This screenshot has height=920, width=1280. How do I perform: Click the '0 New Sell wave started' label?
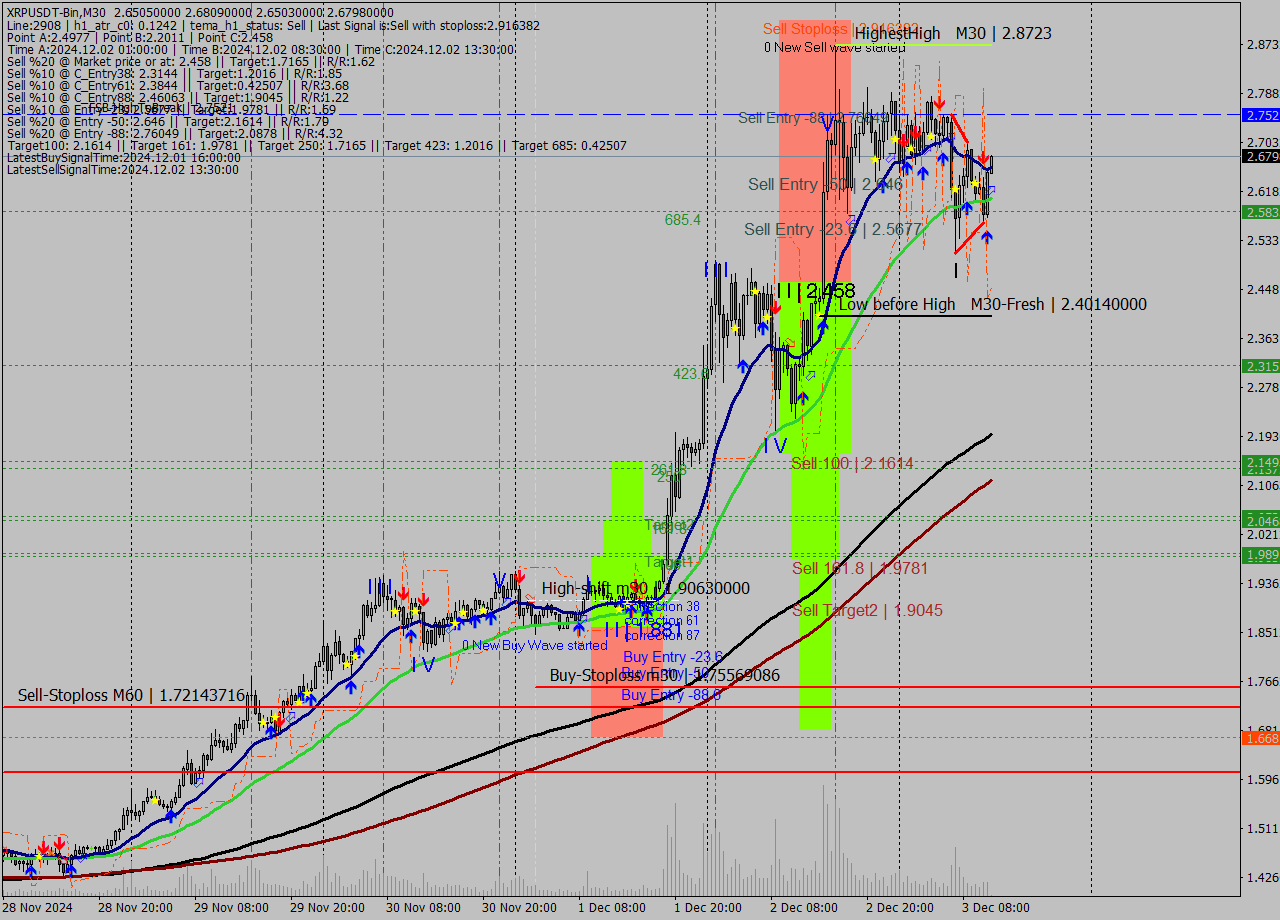(834, 47)
